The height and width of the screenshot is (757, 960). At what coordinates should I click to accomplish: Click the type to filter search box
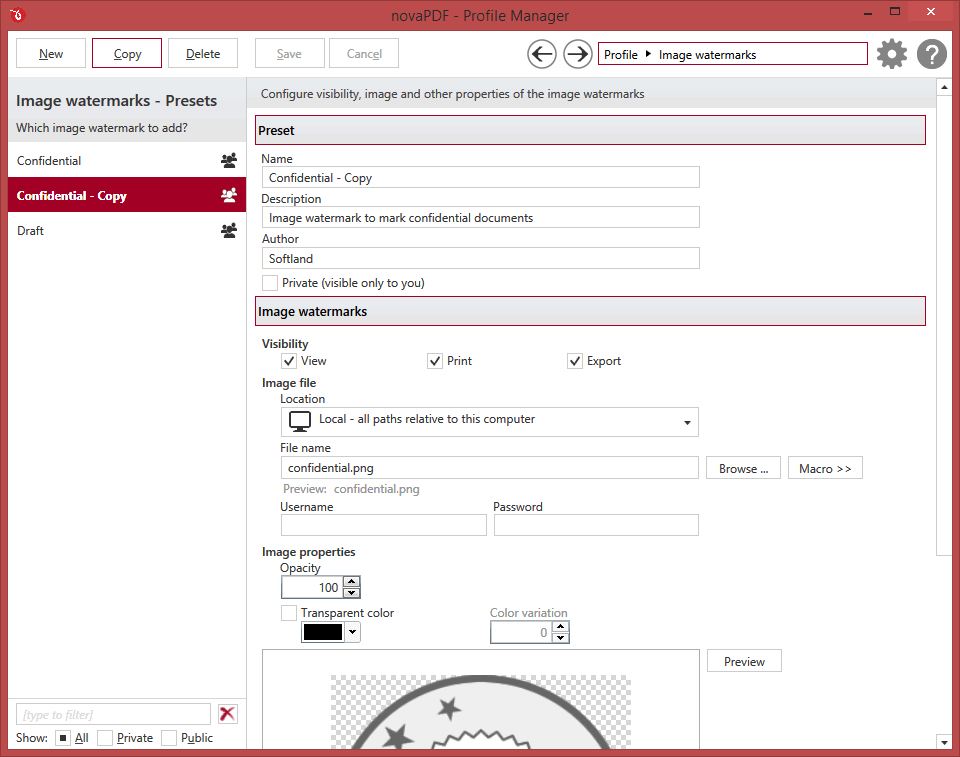(113, 714)
